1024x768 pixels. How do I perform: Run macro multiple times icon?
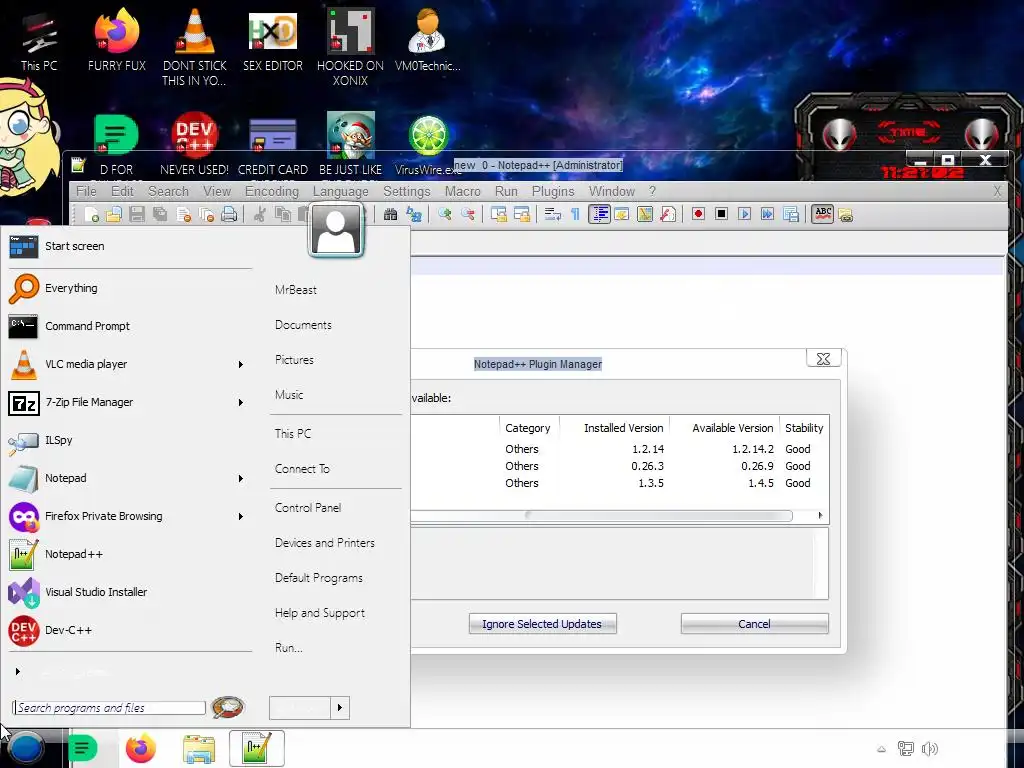[767, 214]
